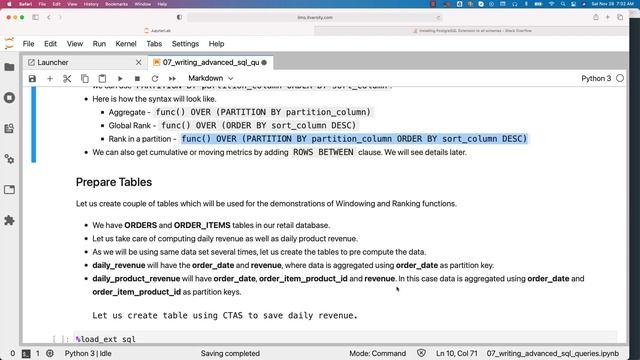The width and height of the screenshot is (640, 360).
Task: Click the terminal count icon in status bar
Action: point(26,353)
